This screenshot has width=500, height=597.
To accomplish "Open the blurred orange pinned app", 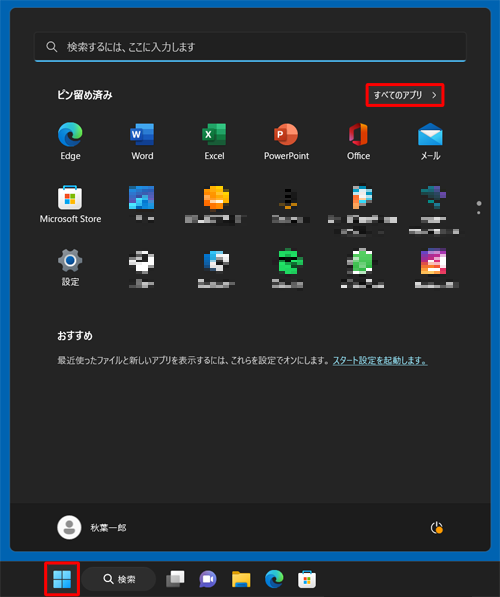I will coord(216,198).
